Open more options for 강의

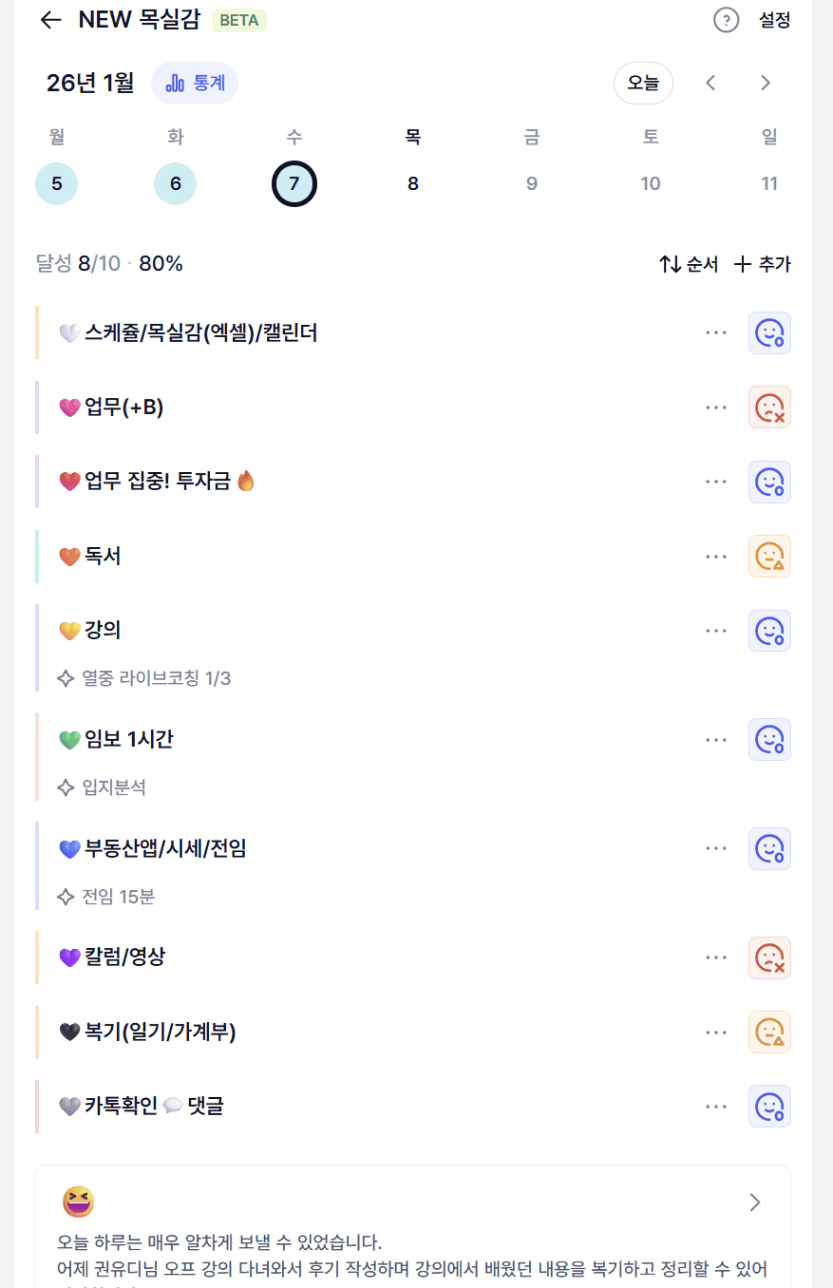pos(716,631)
